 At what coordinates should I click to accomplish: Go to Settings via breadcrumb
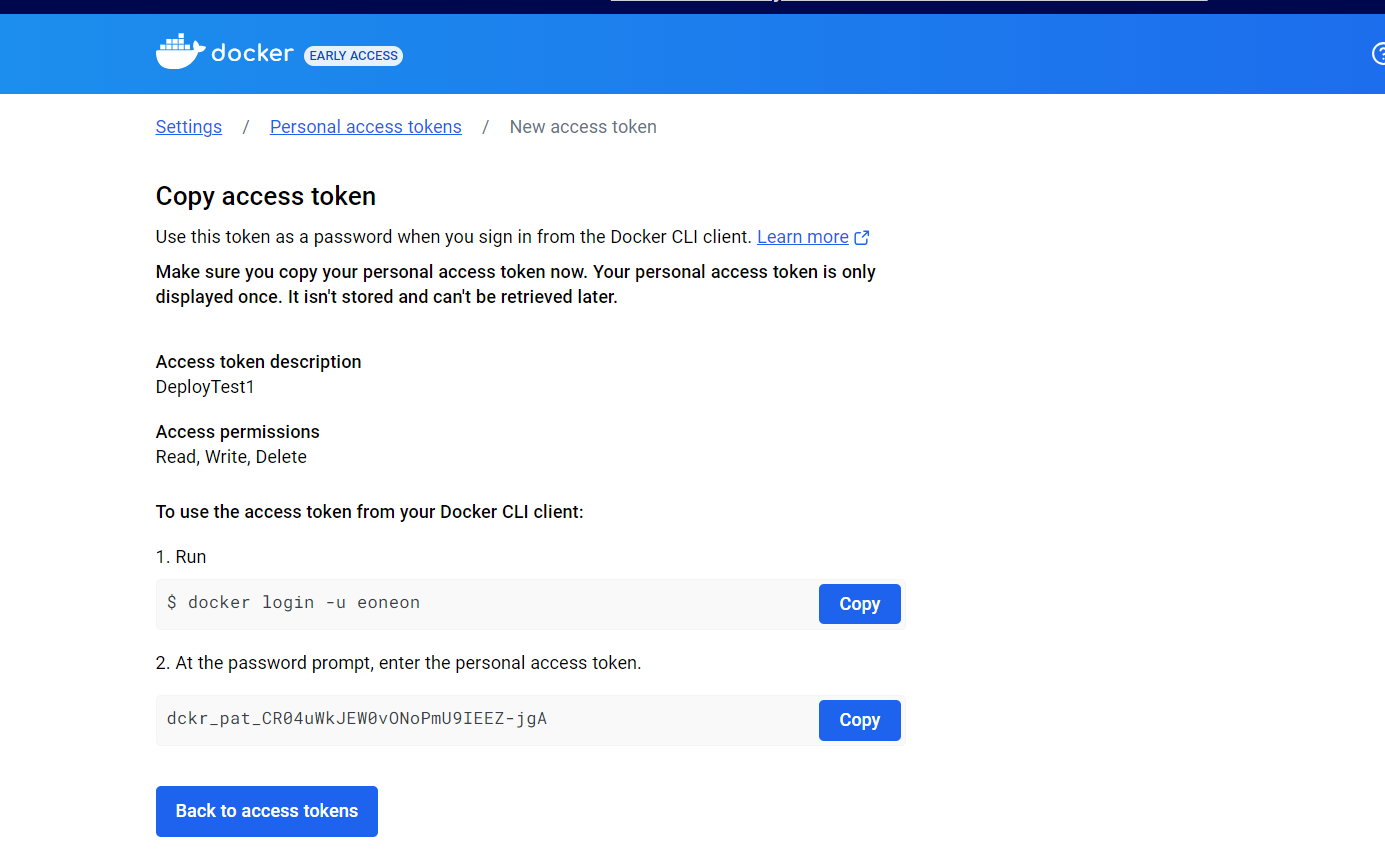click(x=189, y=127)
